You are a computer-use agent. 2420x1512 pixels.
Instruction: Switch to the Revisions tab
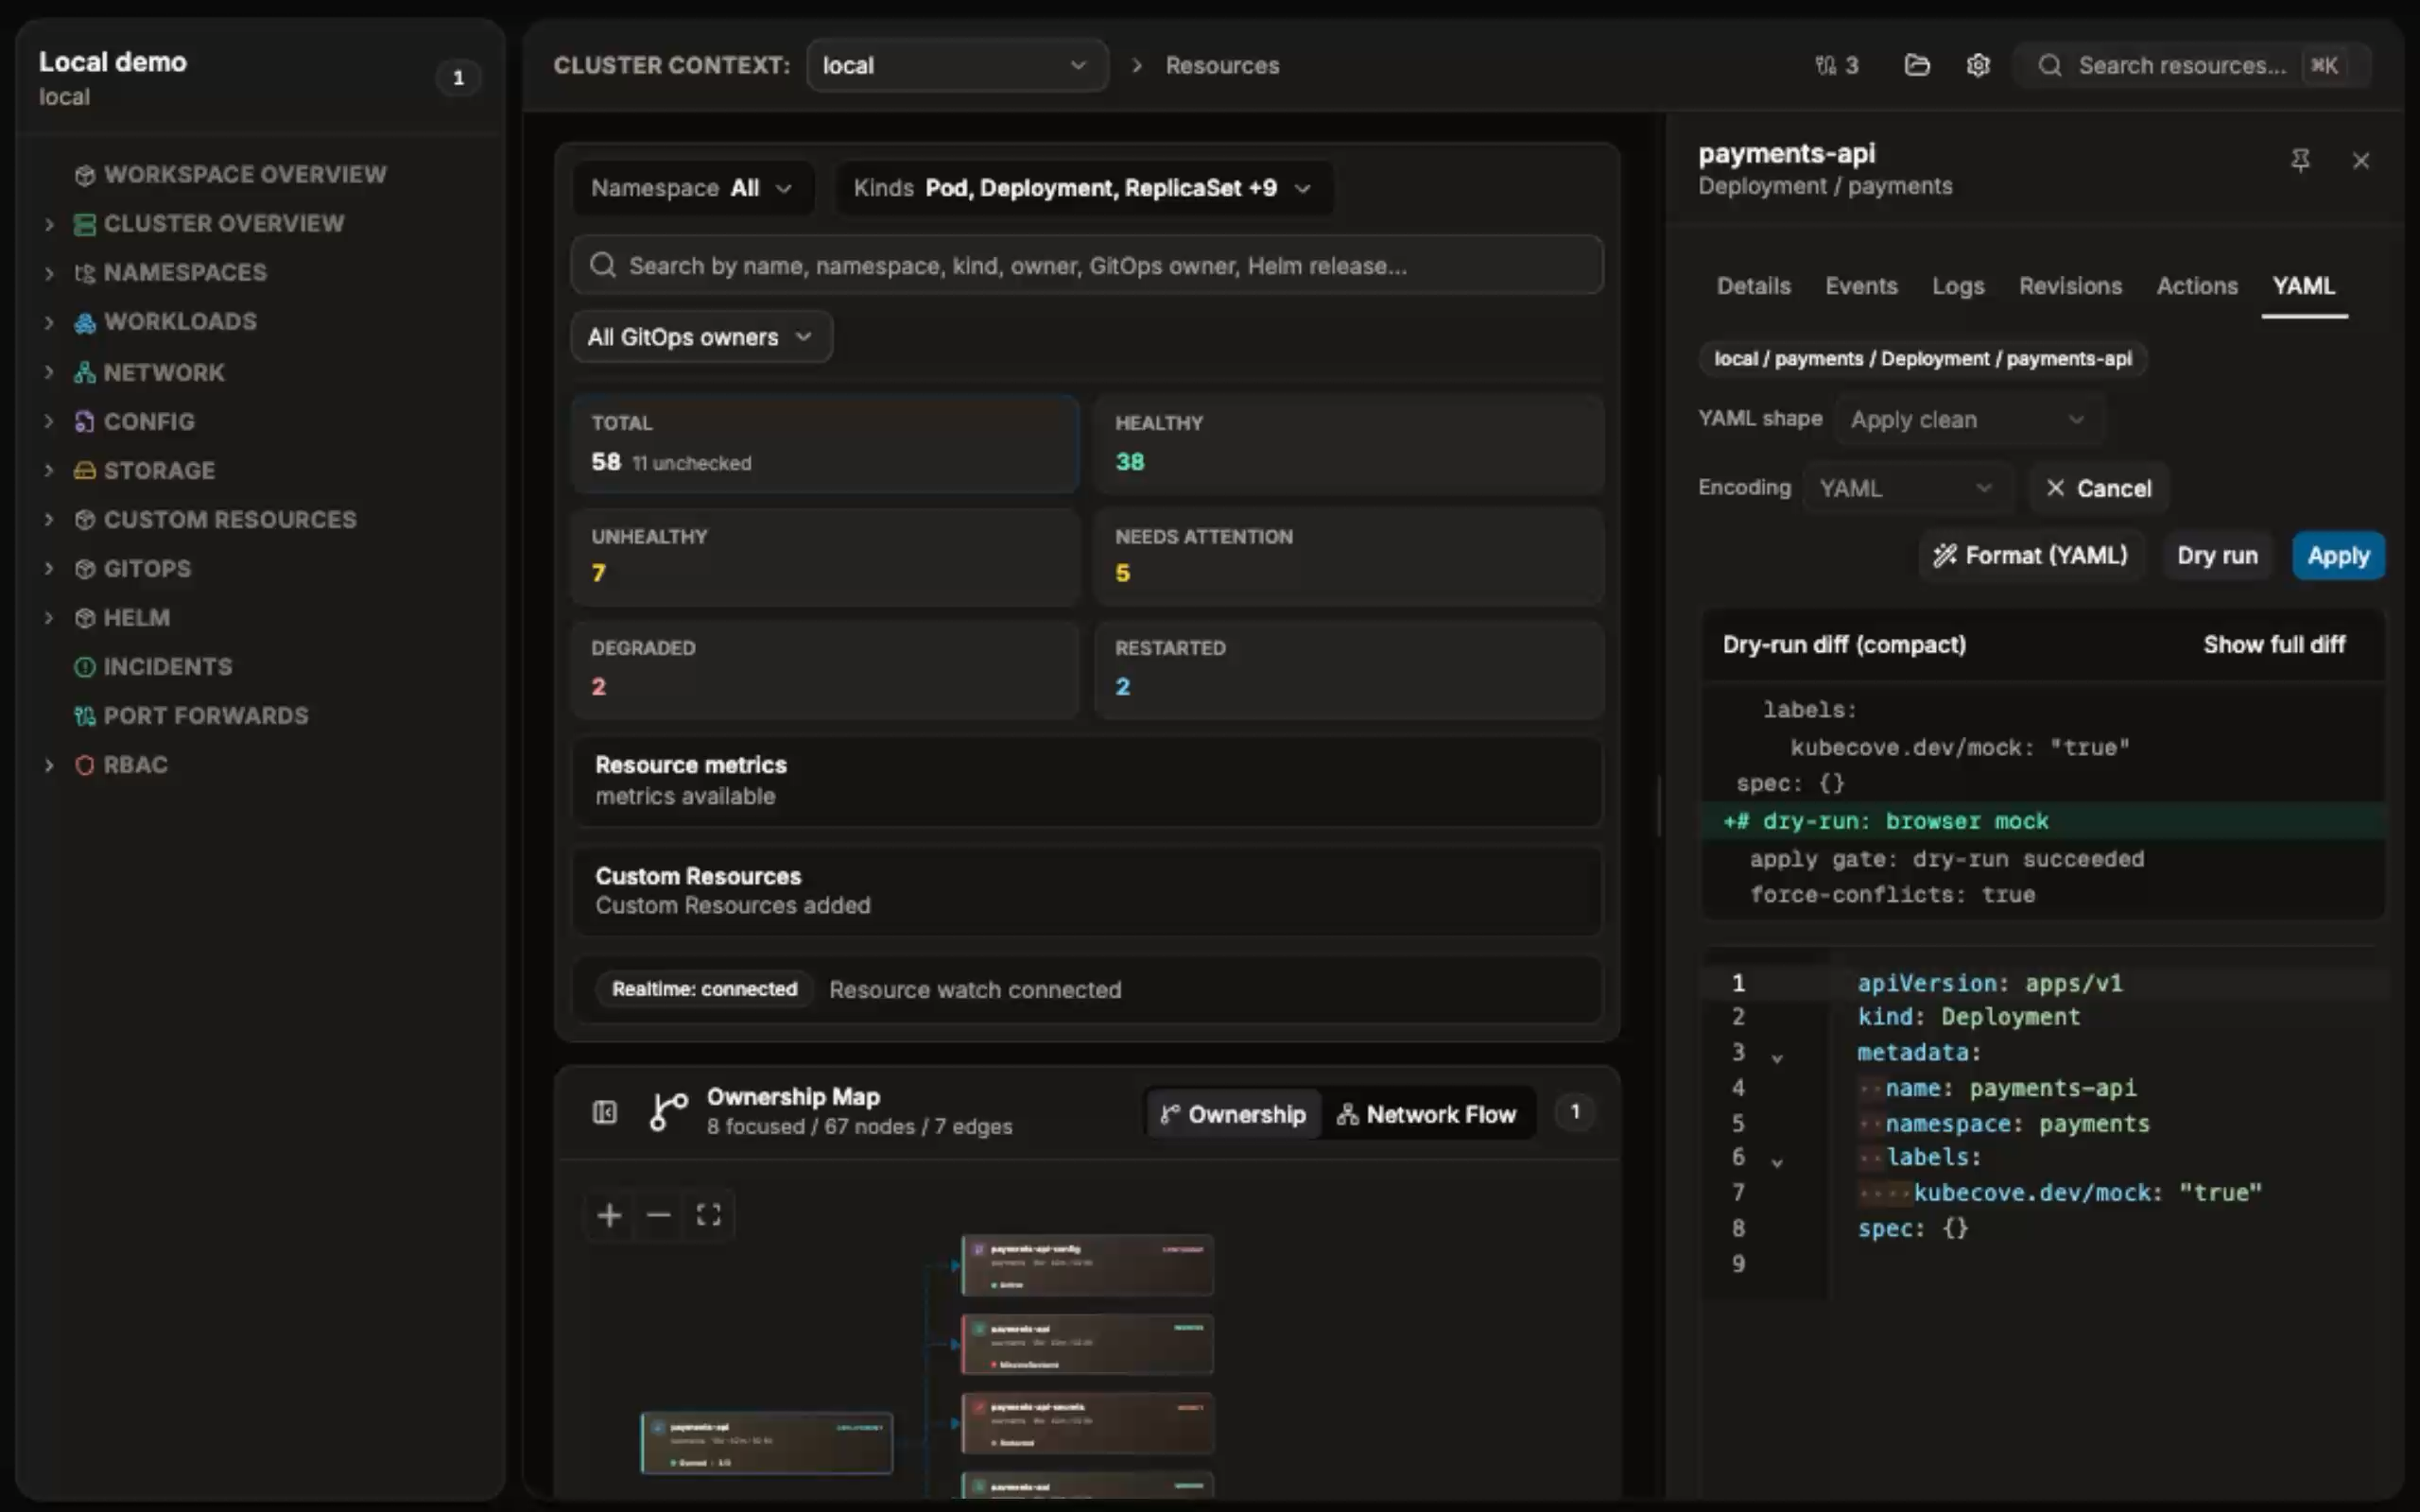tap(2070, 286)
